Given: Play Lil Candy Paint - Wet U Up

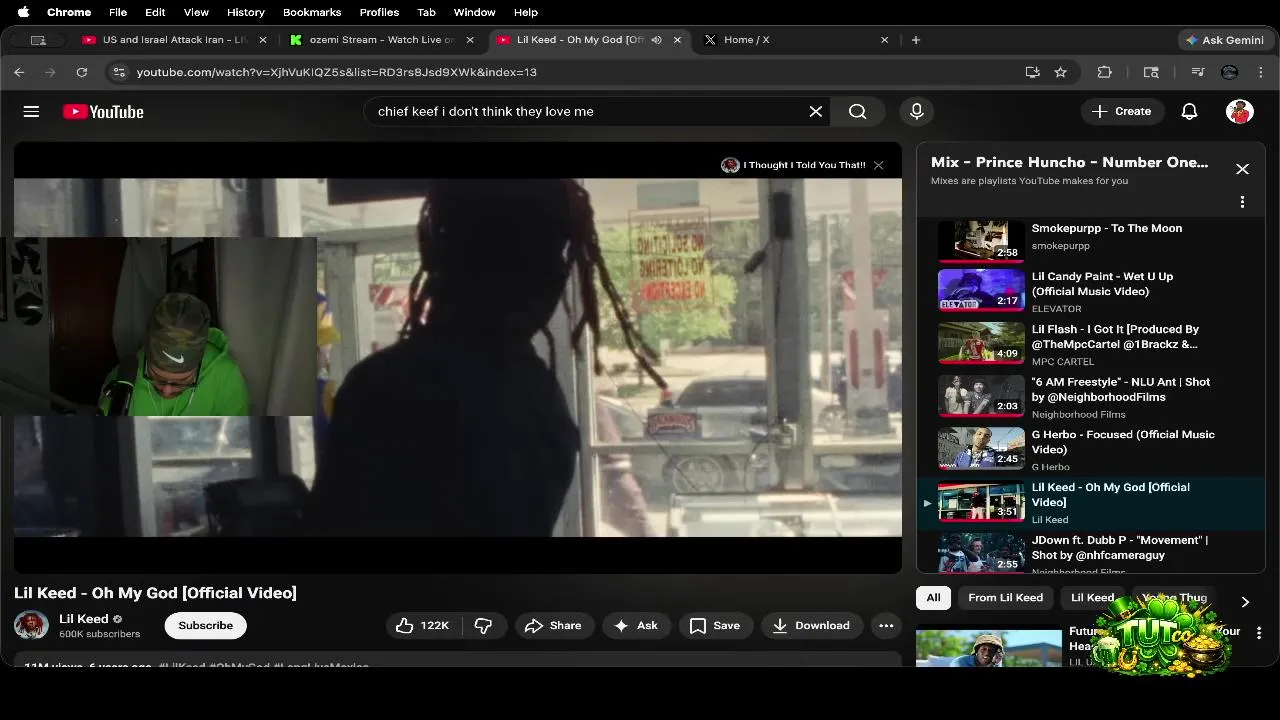Looking at the screenshot, I should coord(1090,292).
